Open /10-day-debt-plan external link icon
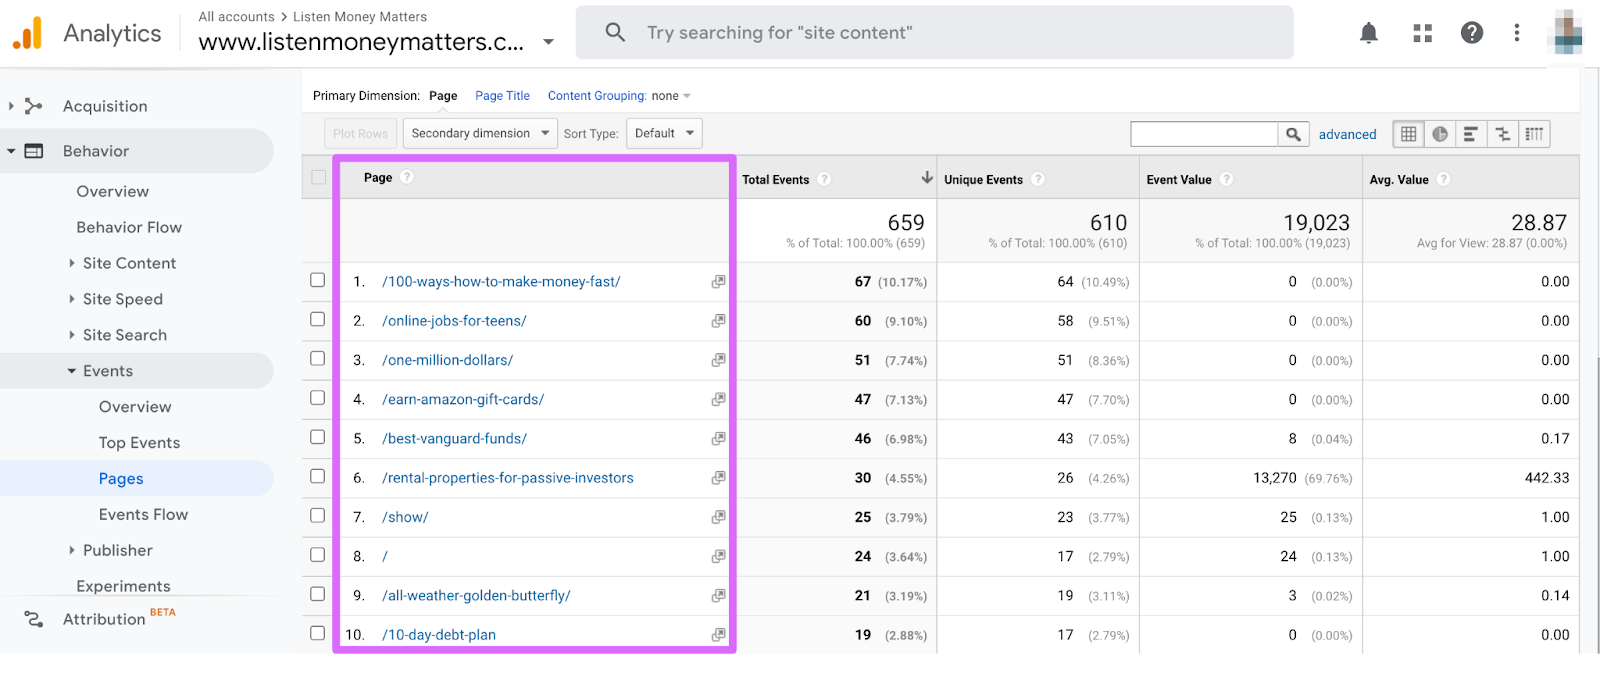The height and width of the screenshot is (677, 1600). (x=718, y=635)
